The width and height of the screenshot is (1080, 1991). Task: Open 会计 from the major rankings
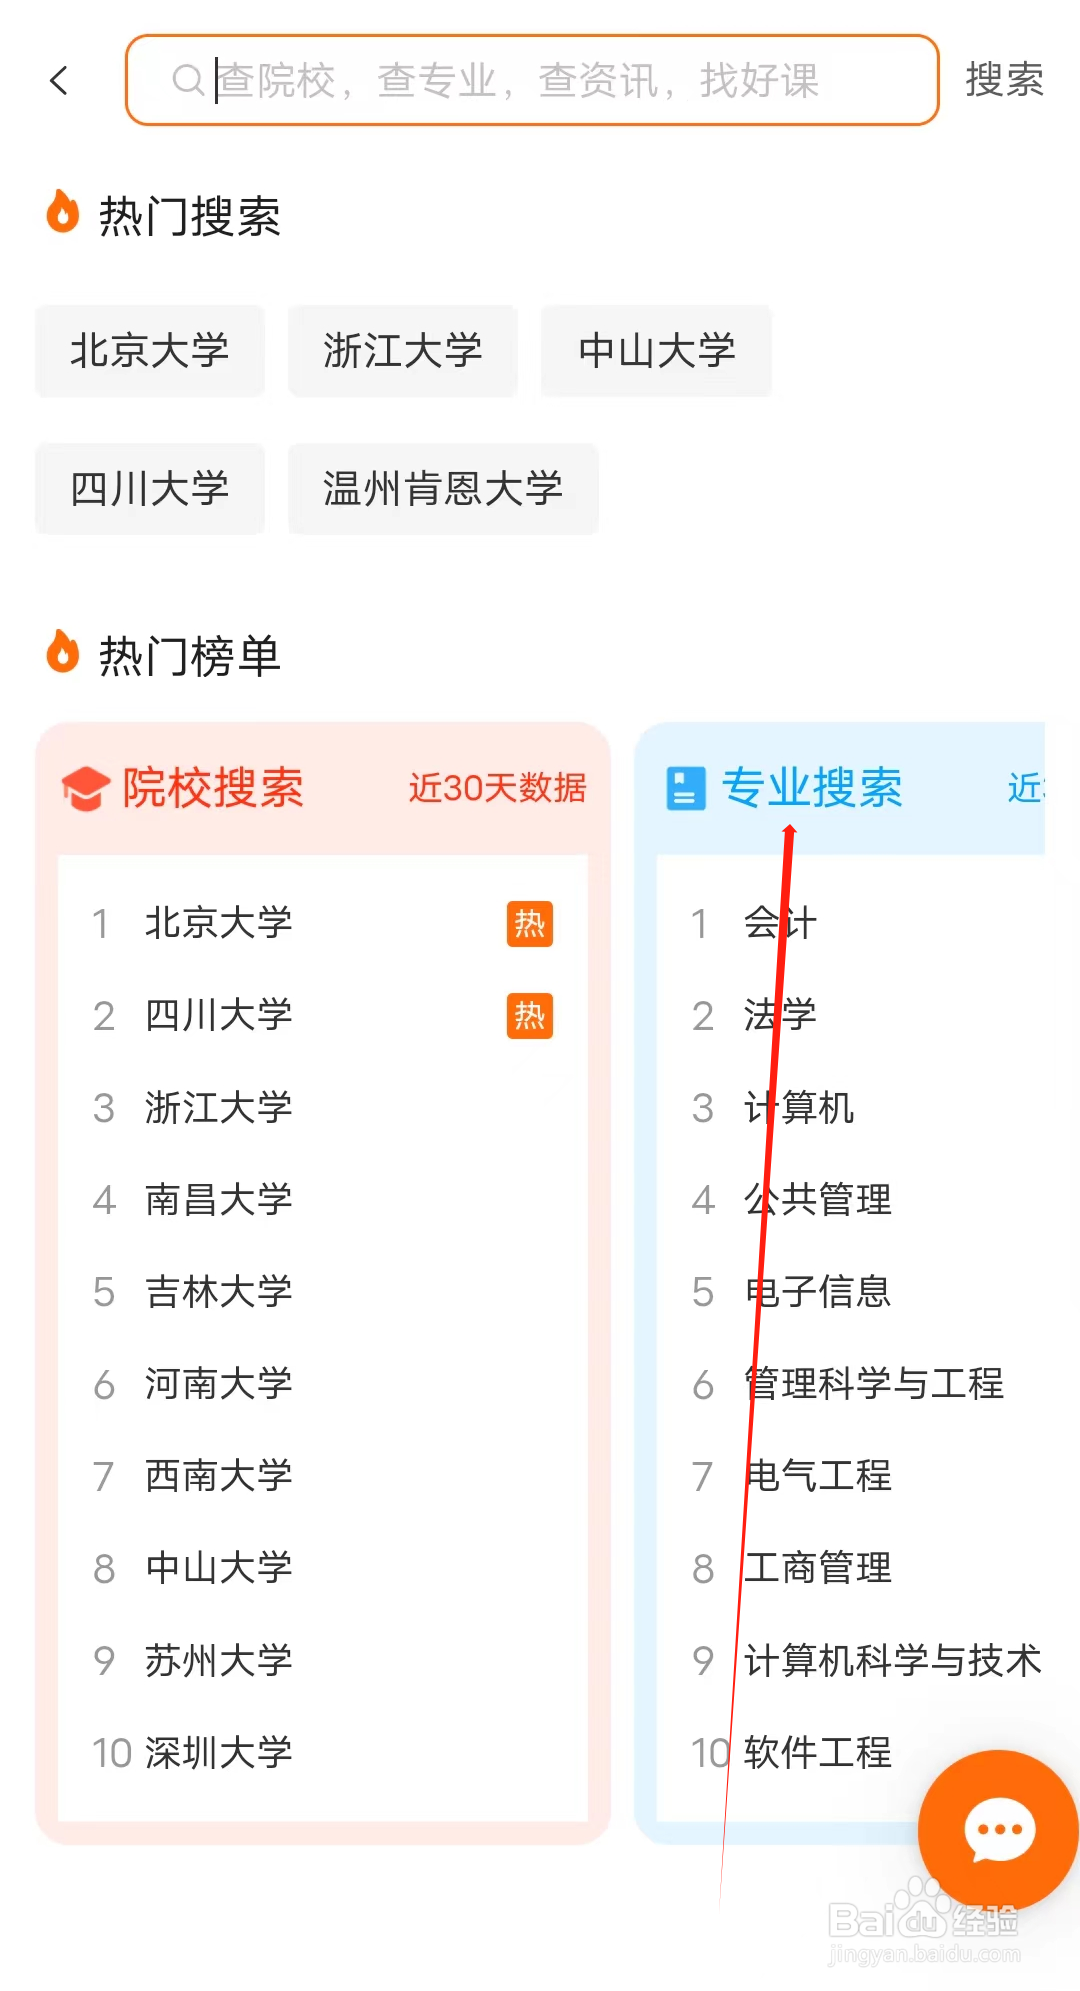[x=780, y=924]
